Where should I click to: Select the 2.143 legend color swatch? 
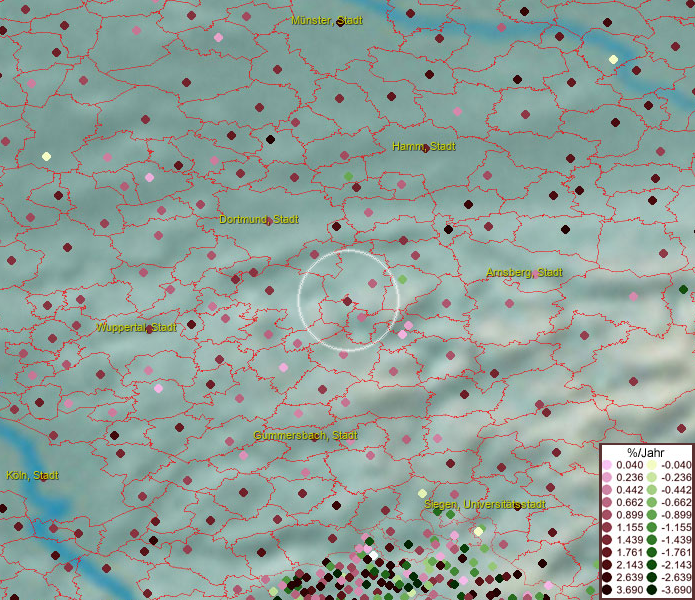pos(607,565)
